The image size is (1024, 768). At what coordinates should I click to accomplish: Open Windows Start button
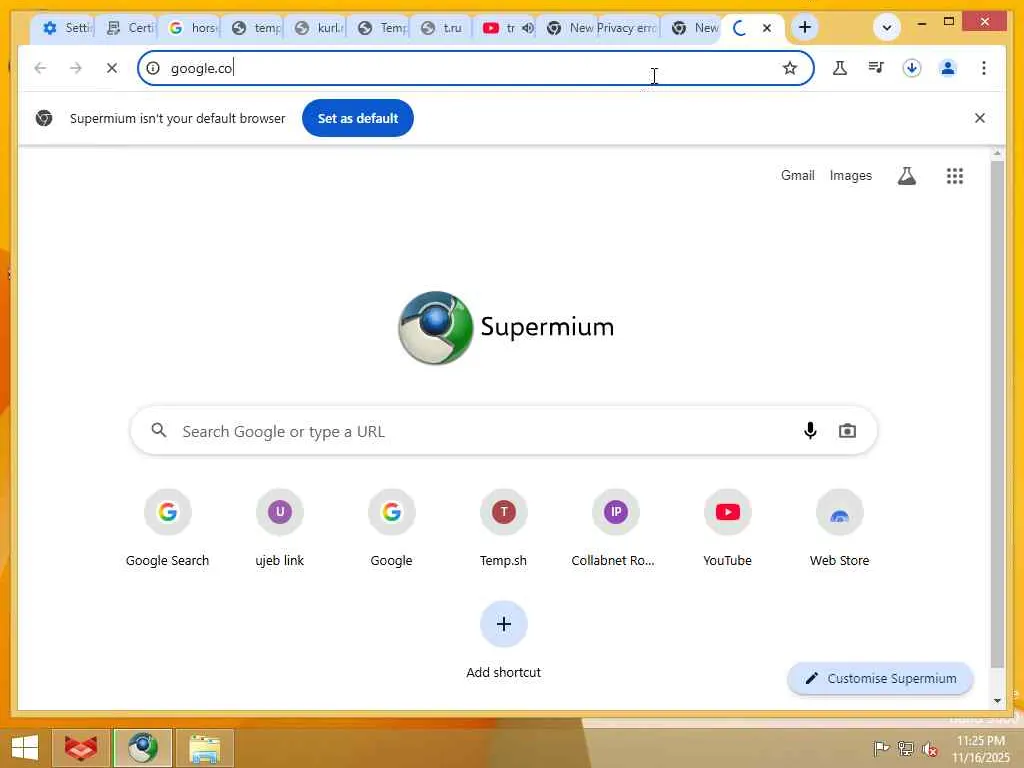point(25,748)
